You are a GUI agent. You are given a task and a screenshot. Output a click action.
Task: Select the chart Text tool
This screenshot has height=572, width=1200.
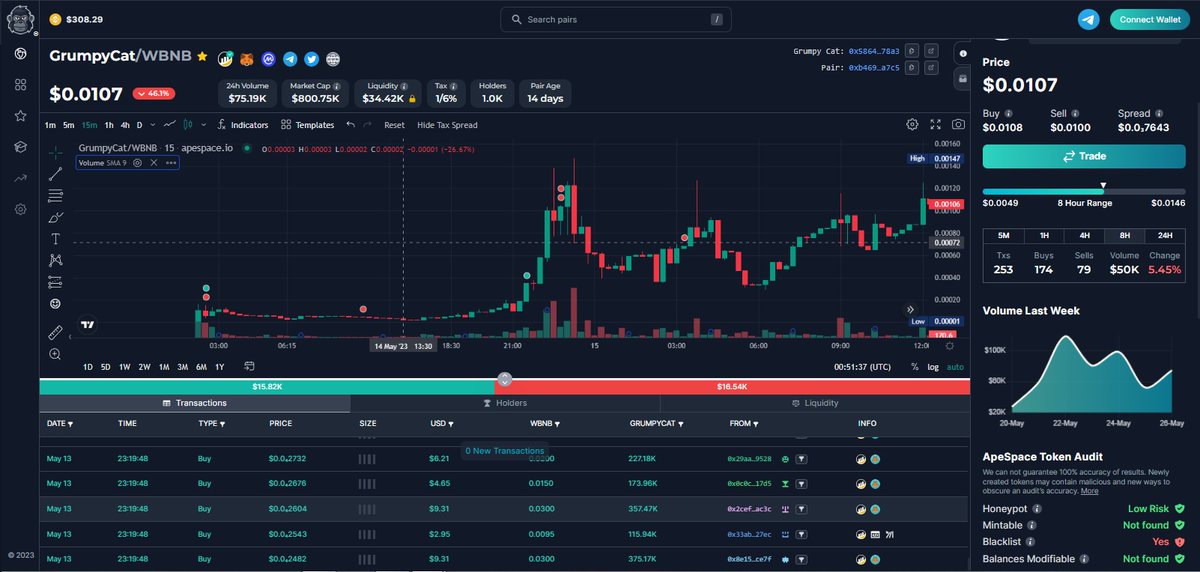(x=55, y=238)
